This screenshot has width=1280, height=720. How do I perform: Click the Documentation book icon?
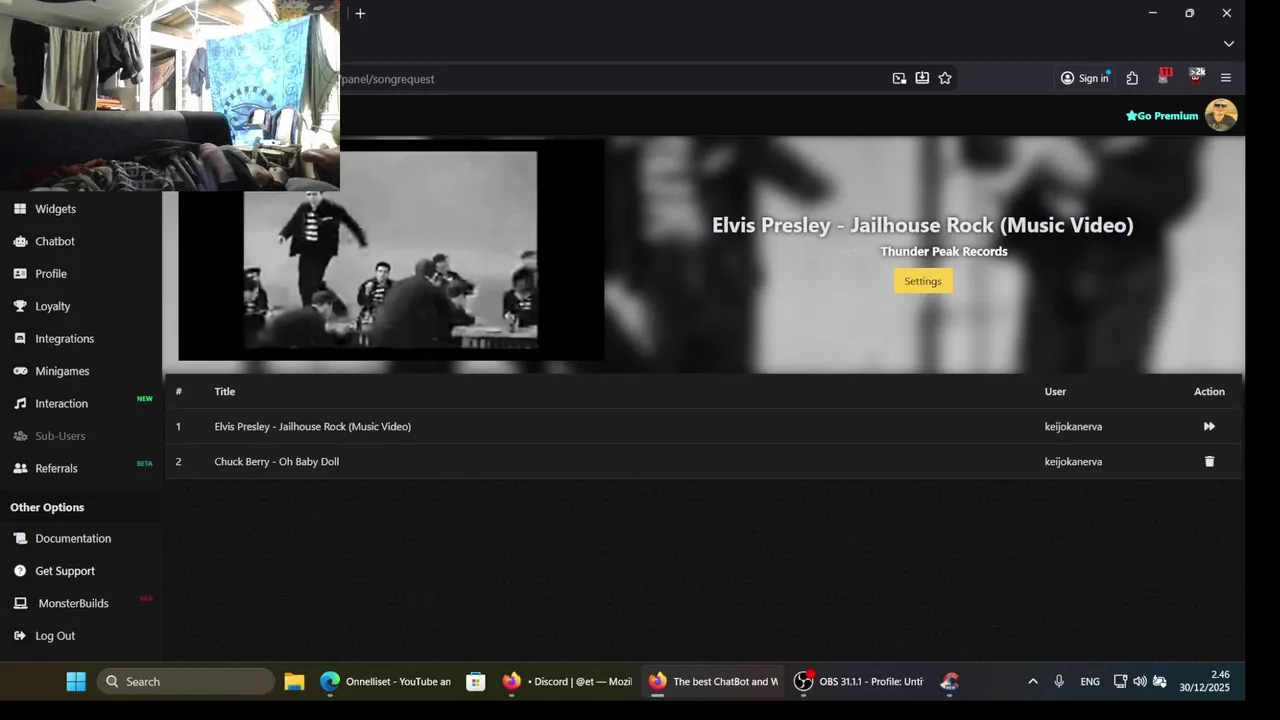(20, 538)
